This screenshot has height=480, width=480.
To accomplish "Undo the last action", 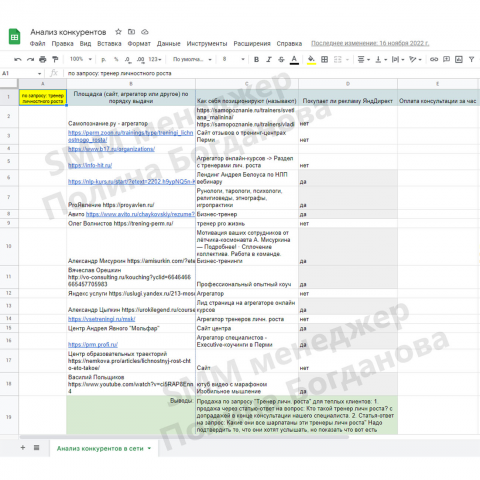I will tap(18, 59).
